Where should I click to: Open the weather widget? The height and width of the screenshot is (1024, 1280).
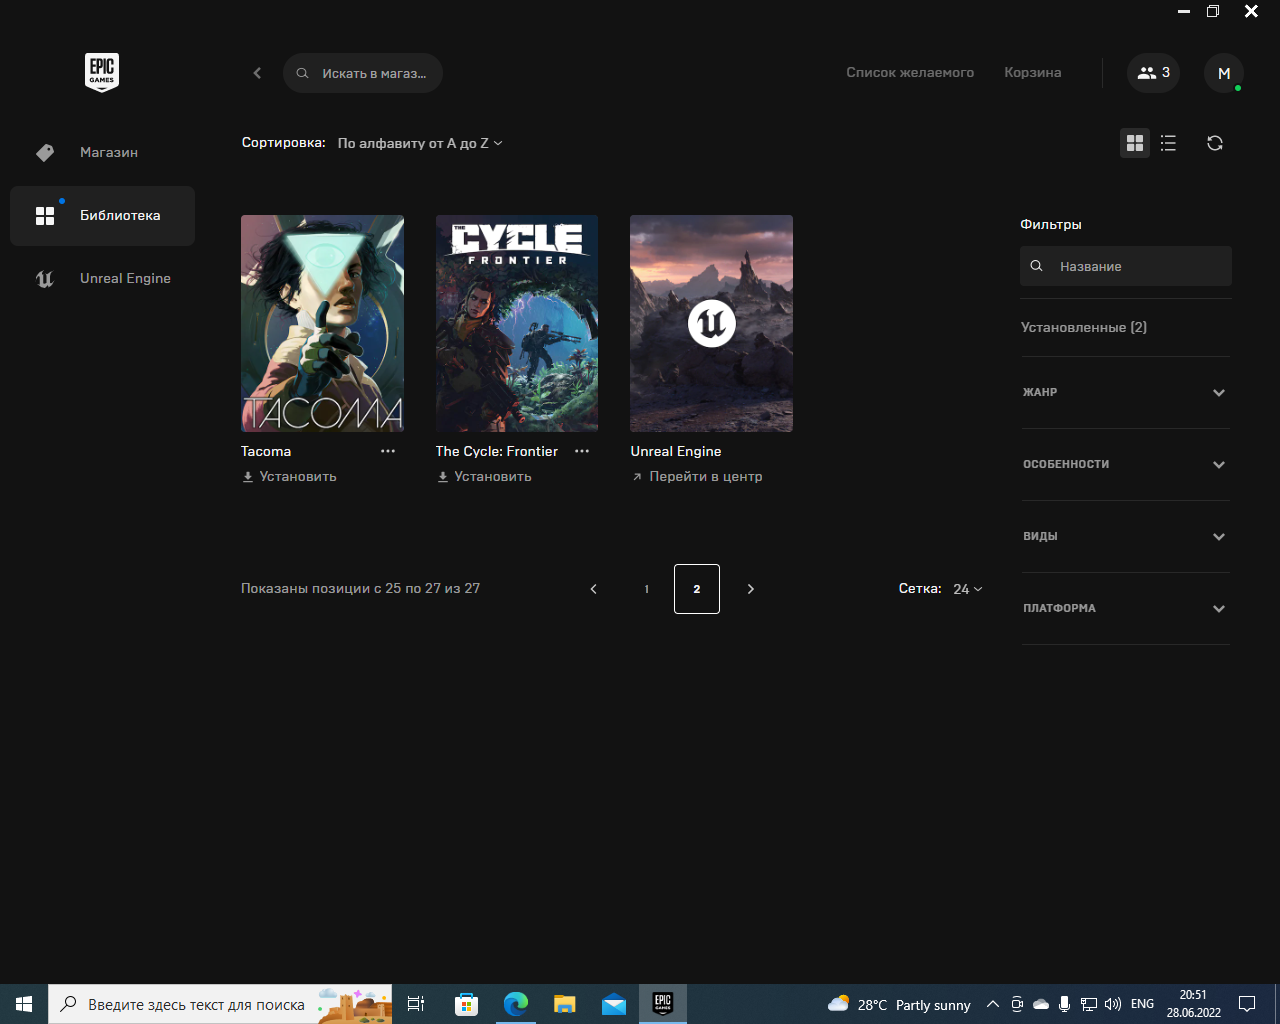tap(899, 1004)
